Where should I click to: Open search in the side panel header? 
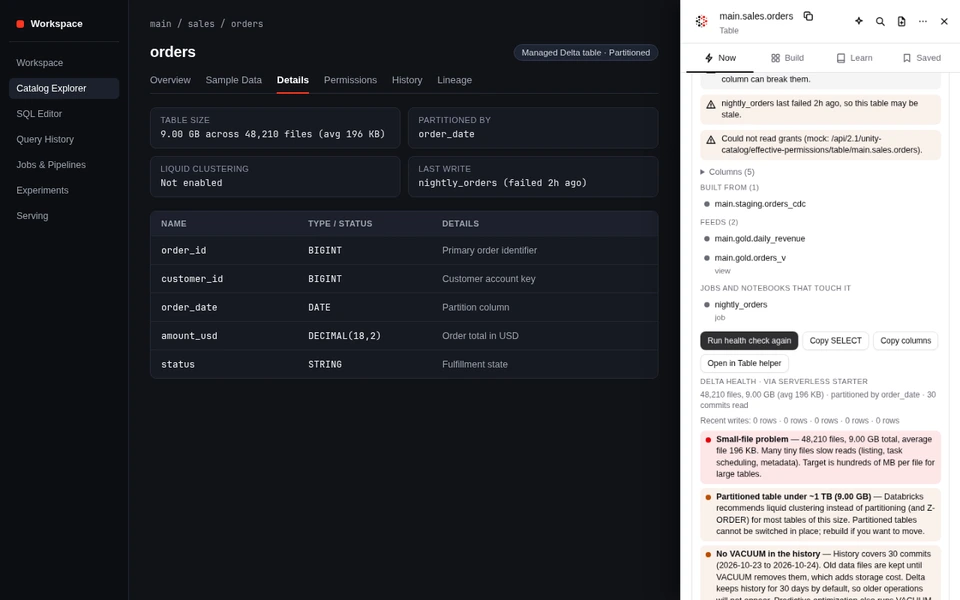[x=880, y=21]
